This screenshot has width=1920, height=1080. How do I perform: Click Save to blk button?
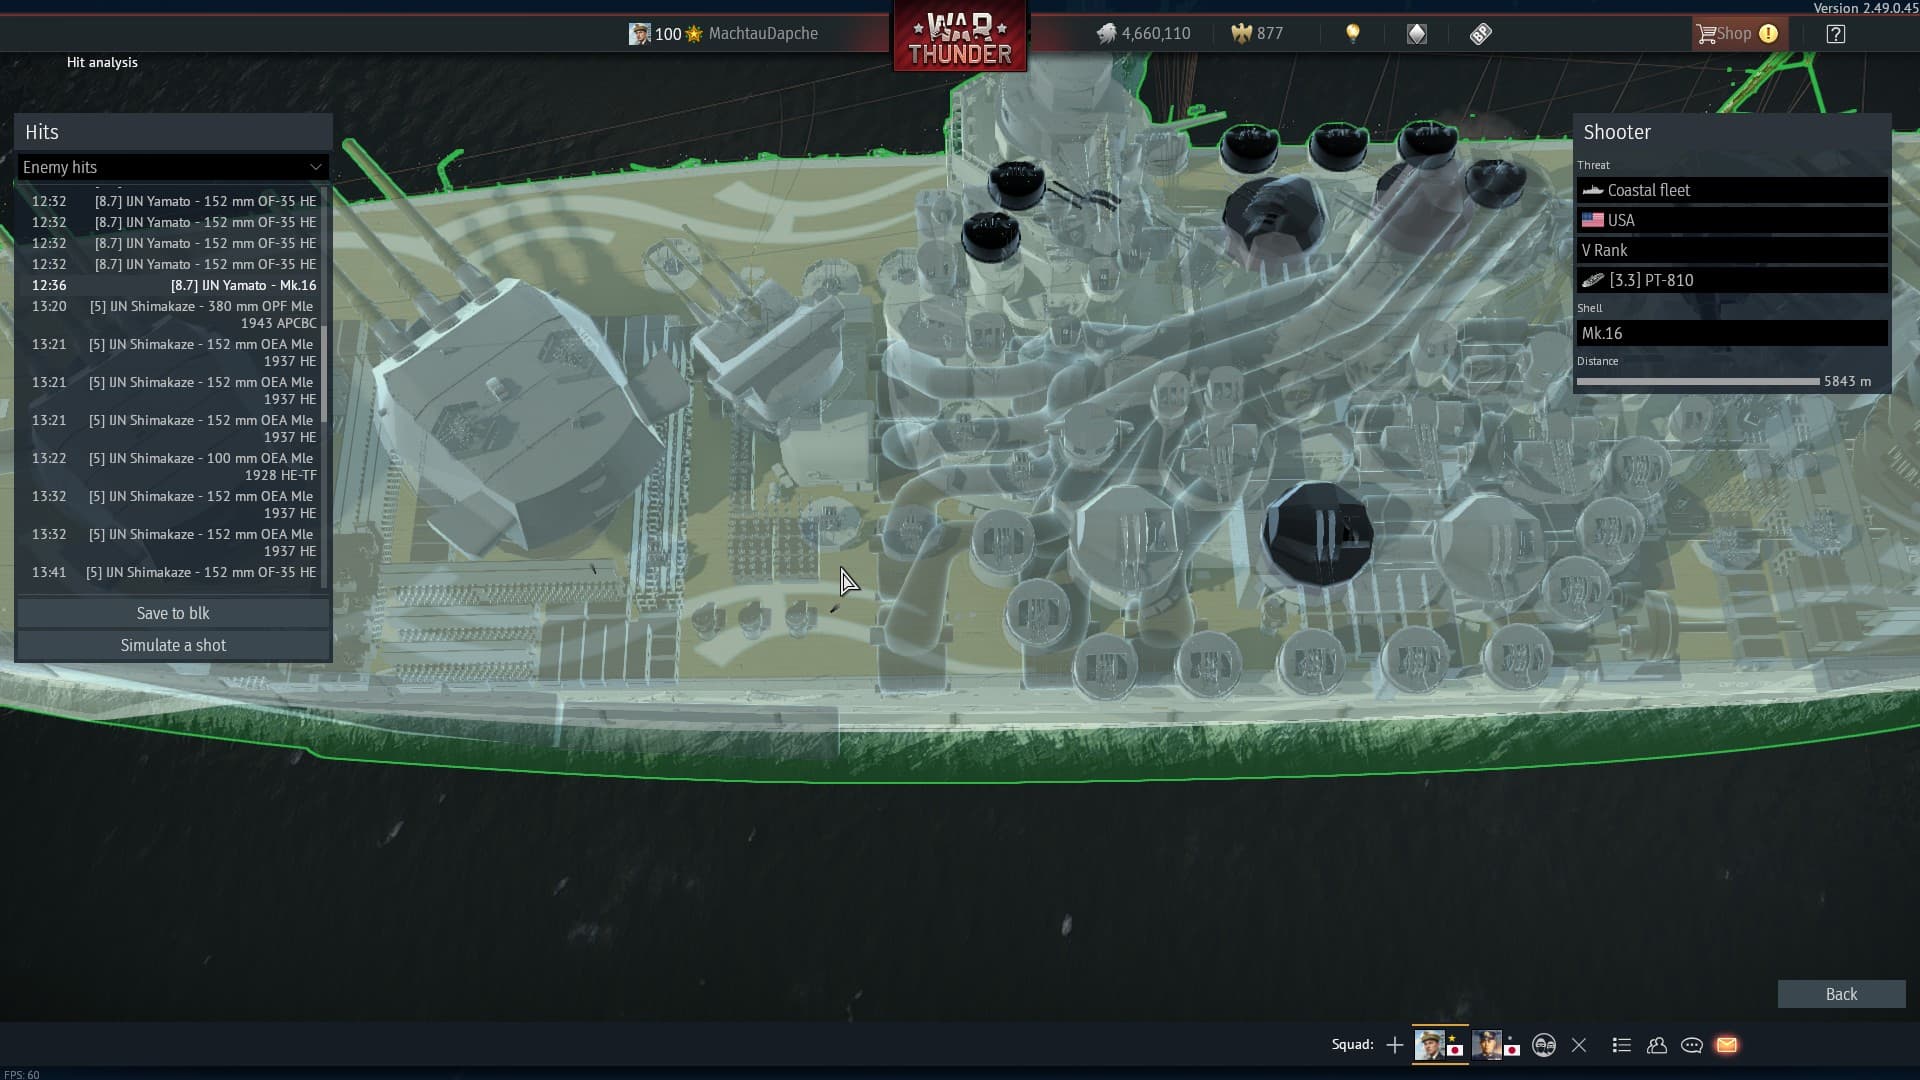pyautogui.click(x=173, y=613)
